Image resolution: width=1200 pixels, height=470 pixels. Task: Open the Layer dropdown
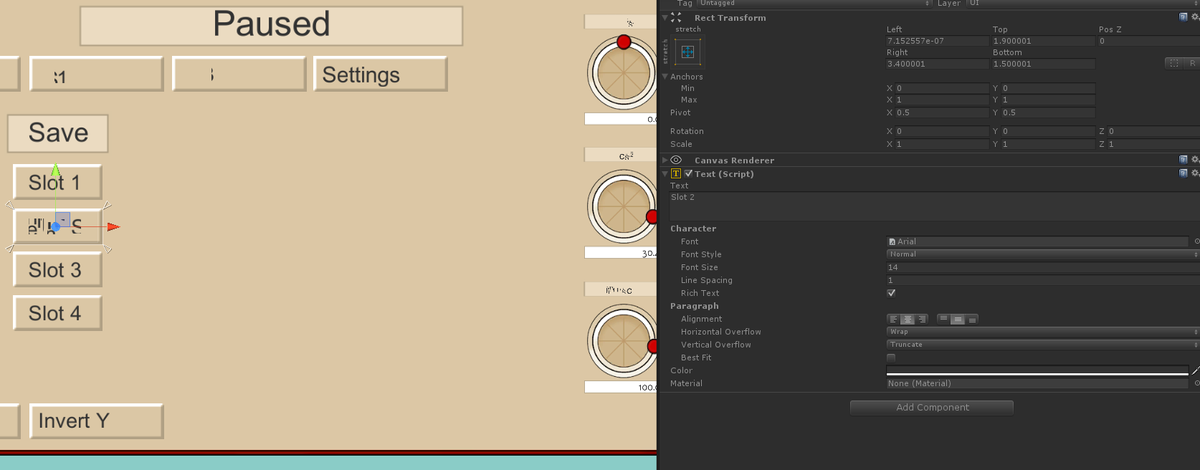[1082, 4]
